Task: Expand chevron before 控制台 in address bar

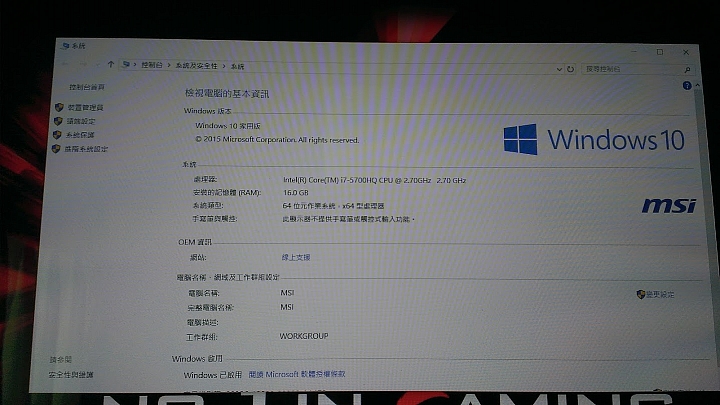Action: pyautogui.click(x=135, y=65)
